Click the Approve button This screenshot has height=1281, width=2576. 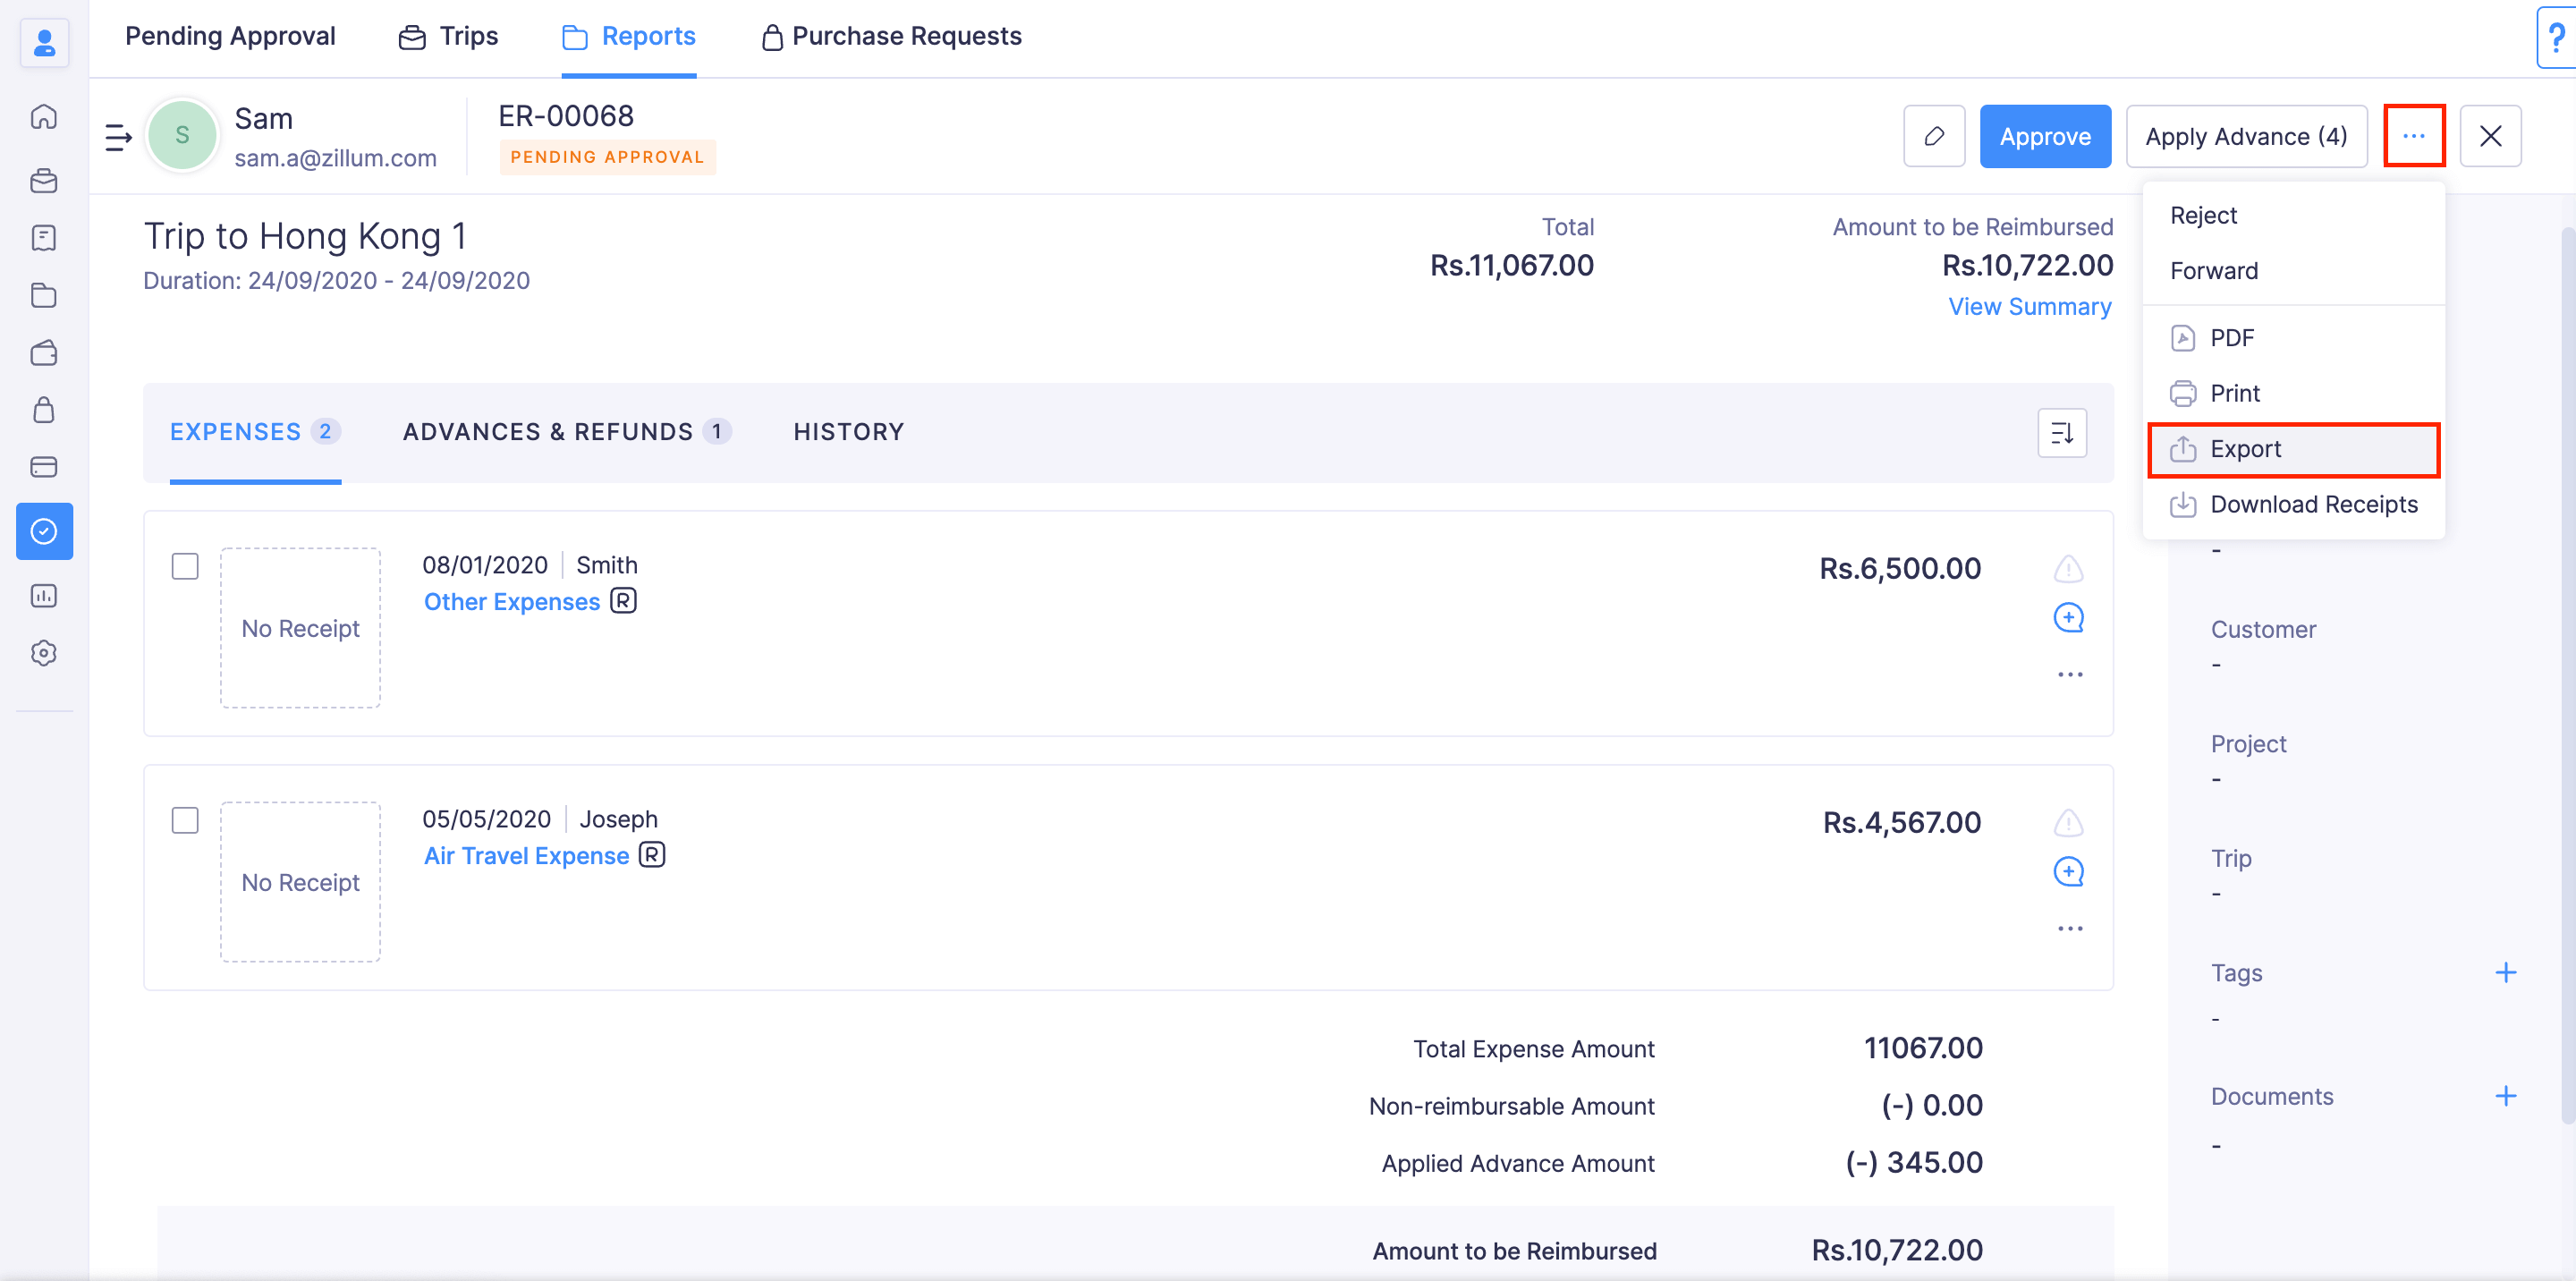pos(2044,136)
